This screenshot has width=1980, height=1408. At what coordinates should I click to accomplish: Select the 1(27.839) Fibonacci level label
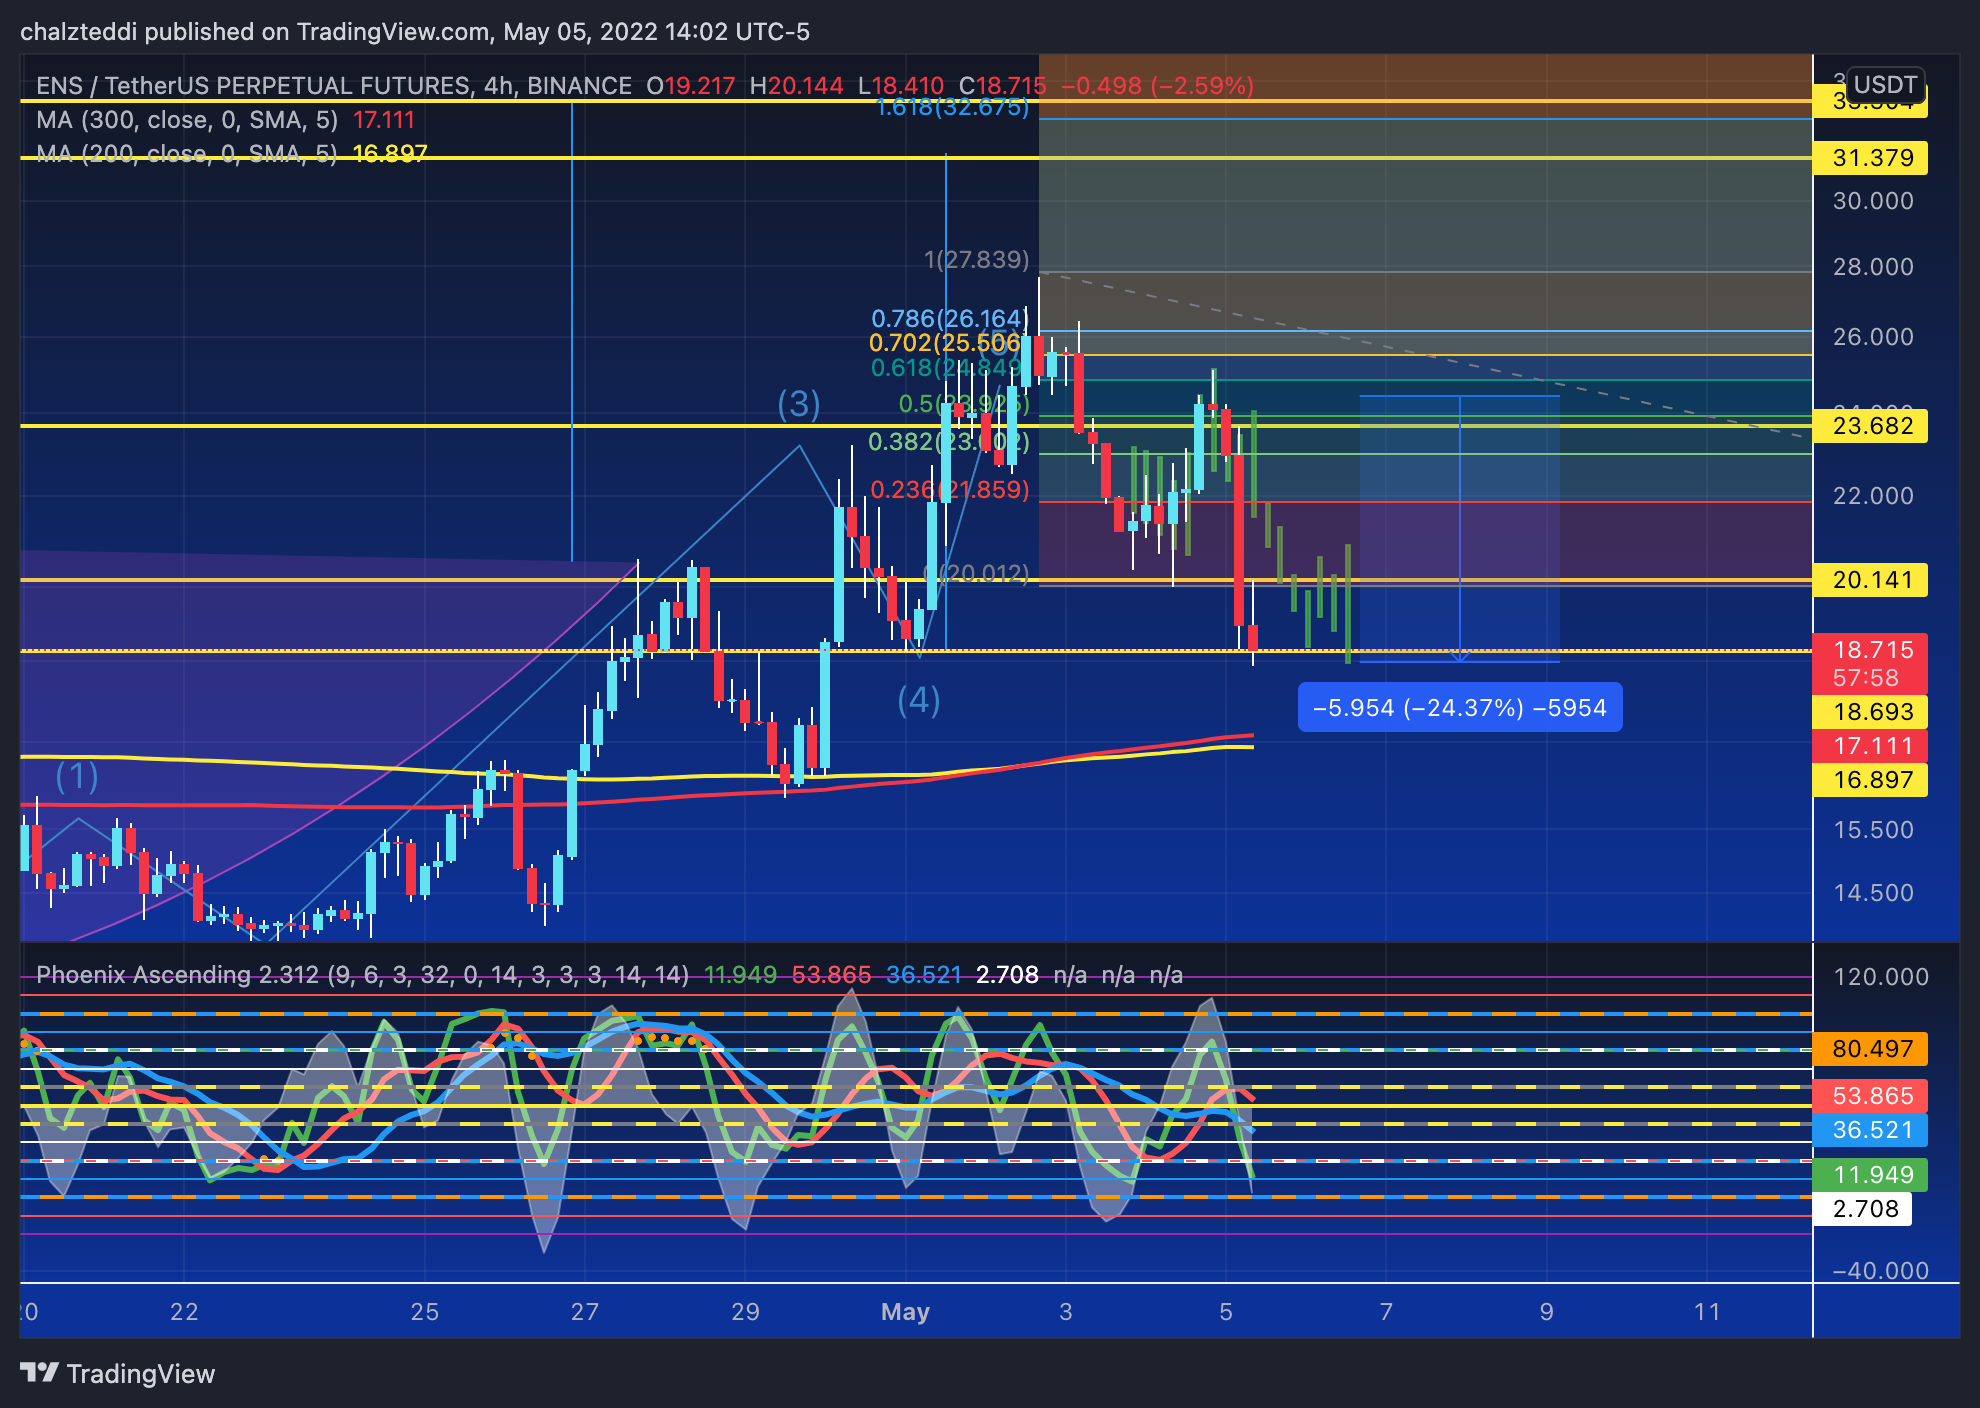pos(977,260)
